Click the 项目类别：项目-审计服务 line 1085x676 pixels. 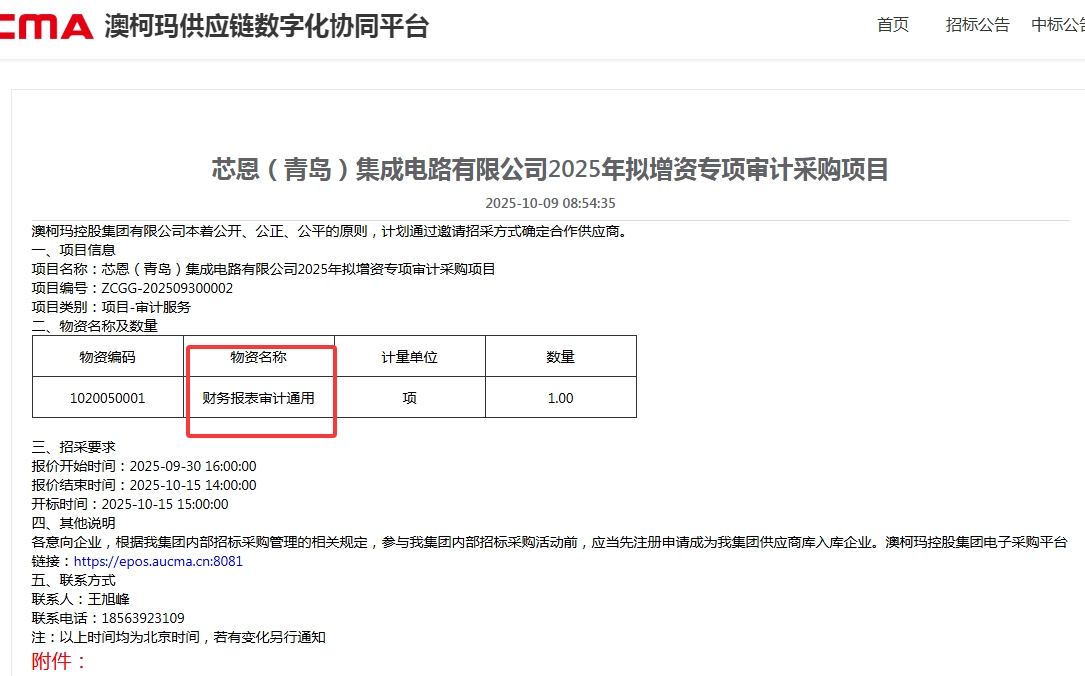[x=111, y=307]
